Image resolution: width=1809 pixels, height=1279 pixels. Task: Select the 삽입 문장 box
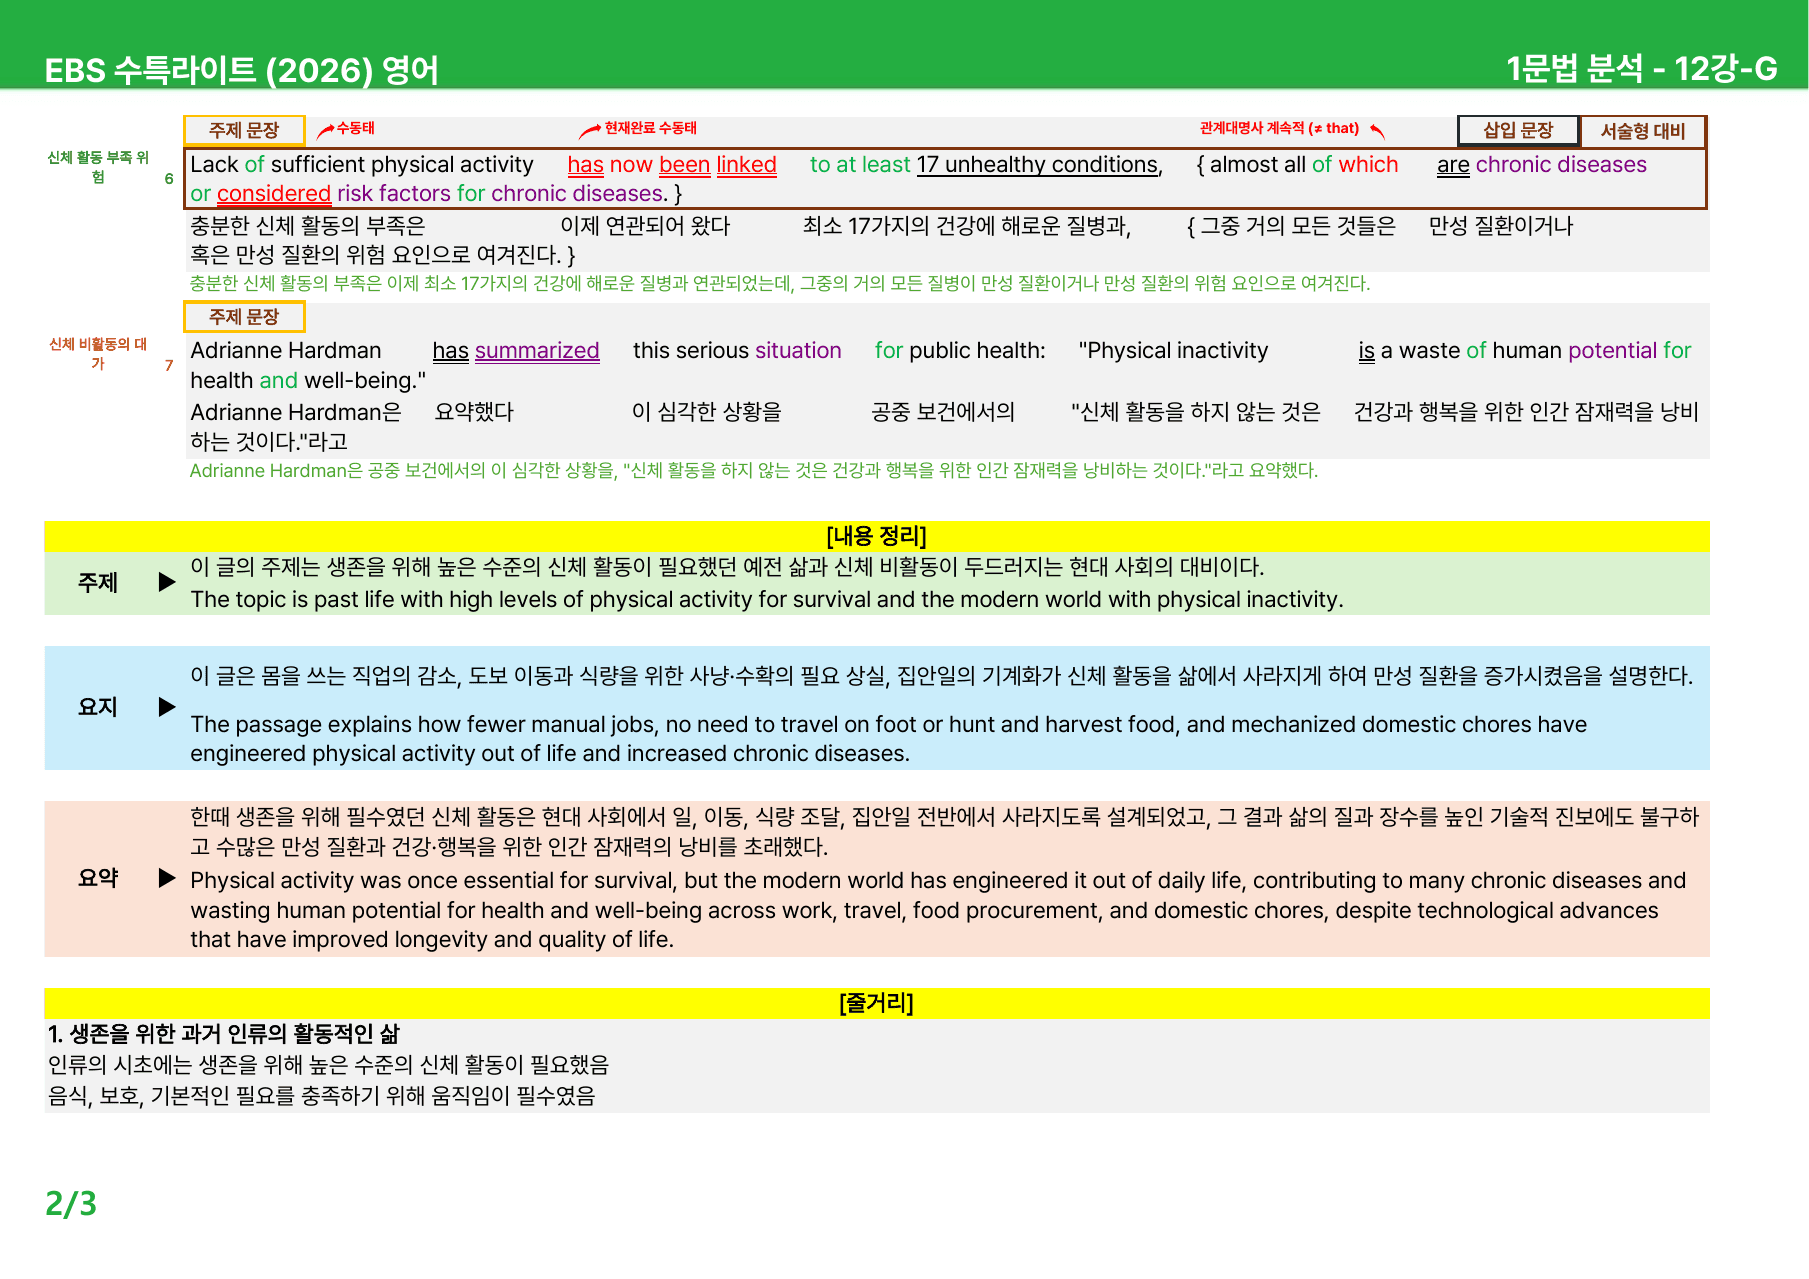[1518, 130]
